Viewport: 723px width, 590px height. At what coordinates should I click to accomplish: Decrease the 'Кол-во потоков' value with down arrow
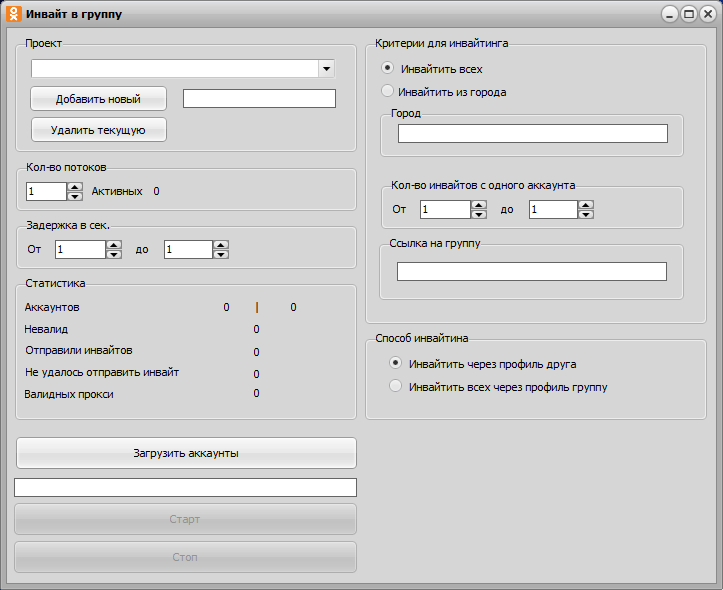tap(75, 196)
